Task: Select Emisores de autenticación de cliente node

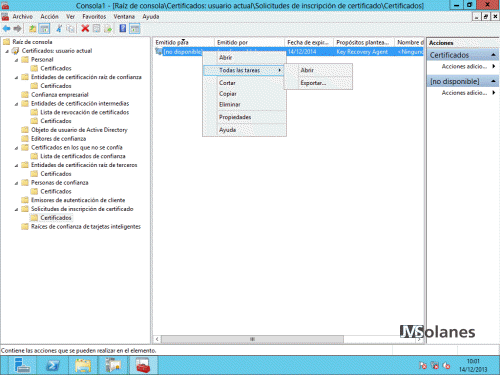Action: point(78,201)
